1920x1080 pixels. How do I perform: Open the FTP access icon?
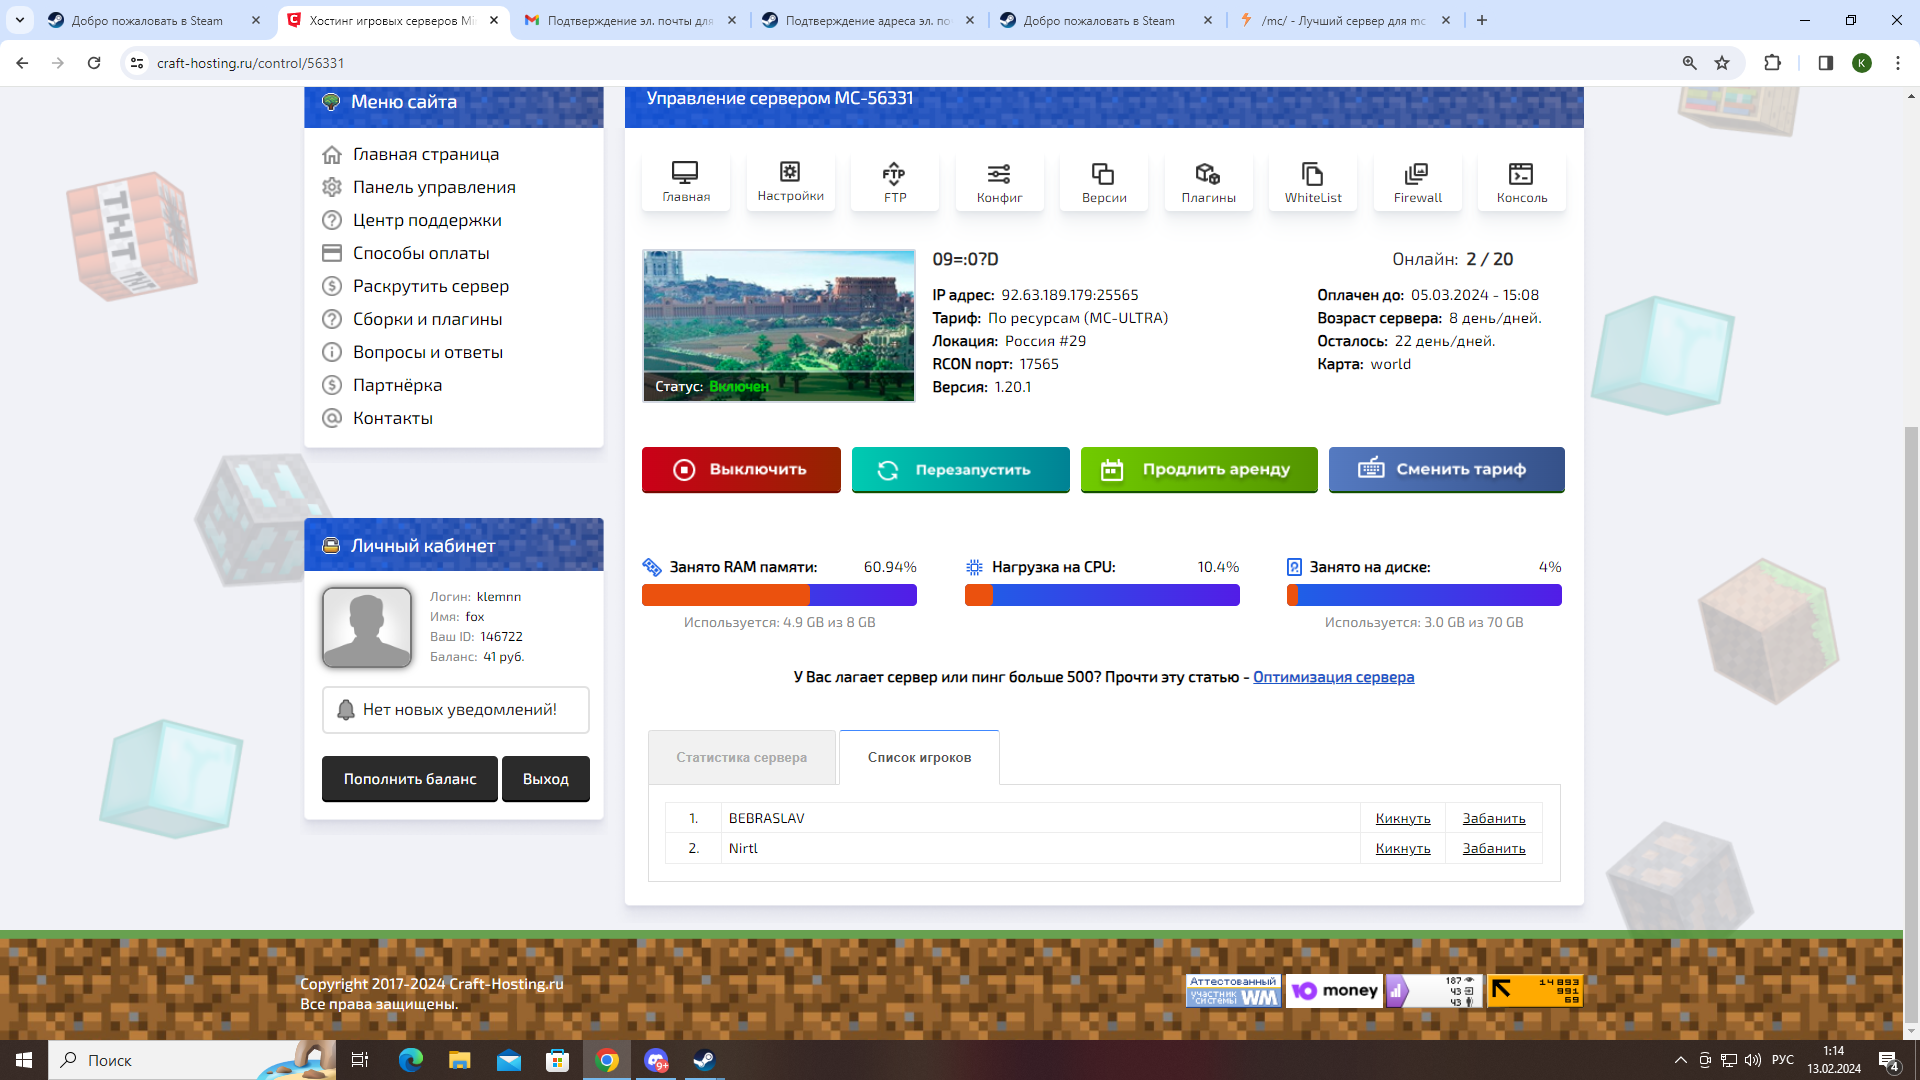pos(895,182)
